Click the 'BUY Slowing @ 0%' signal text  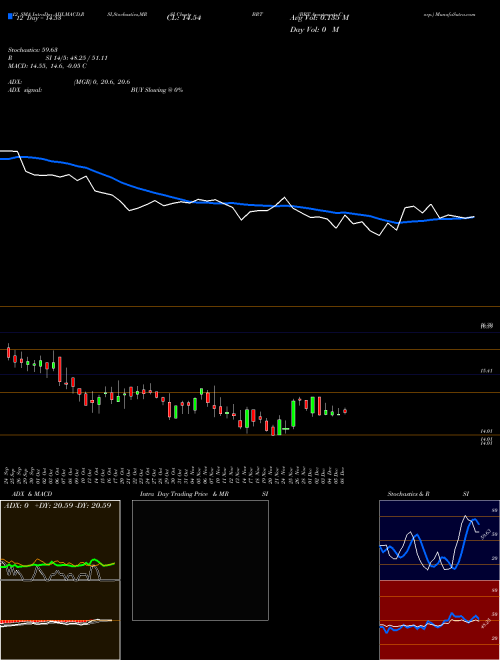[157, 90]
